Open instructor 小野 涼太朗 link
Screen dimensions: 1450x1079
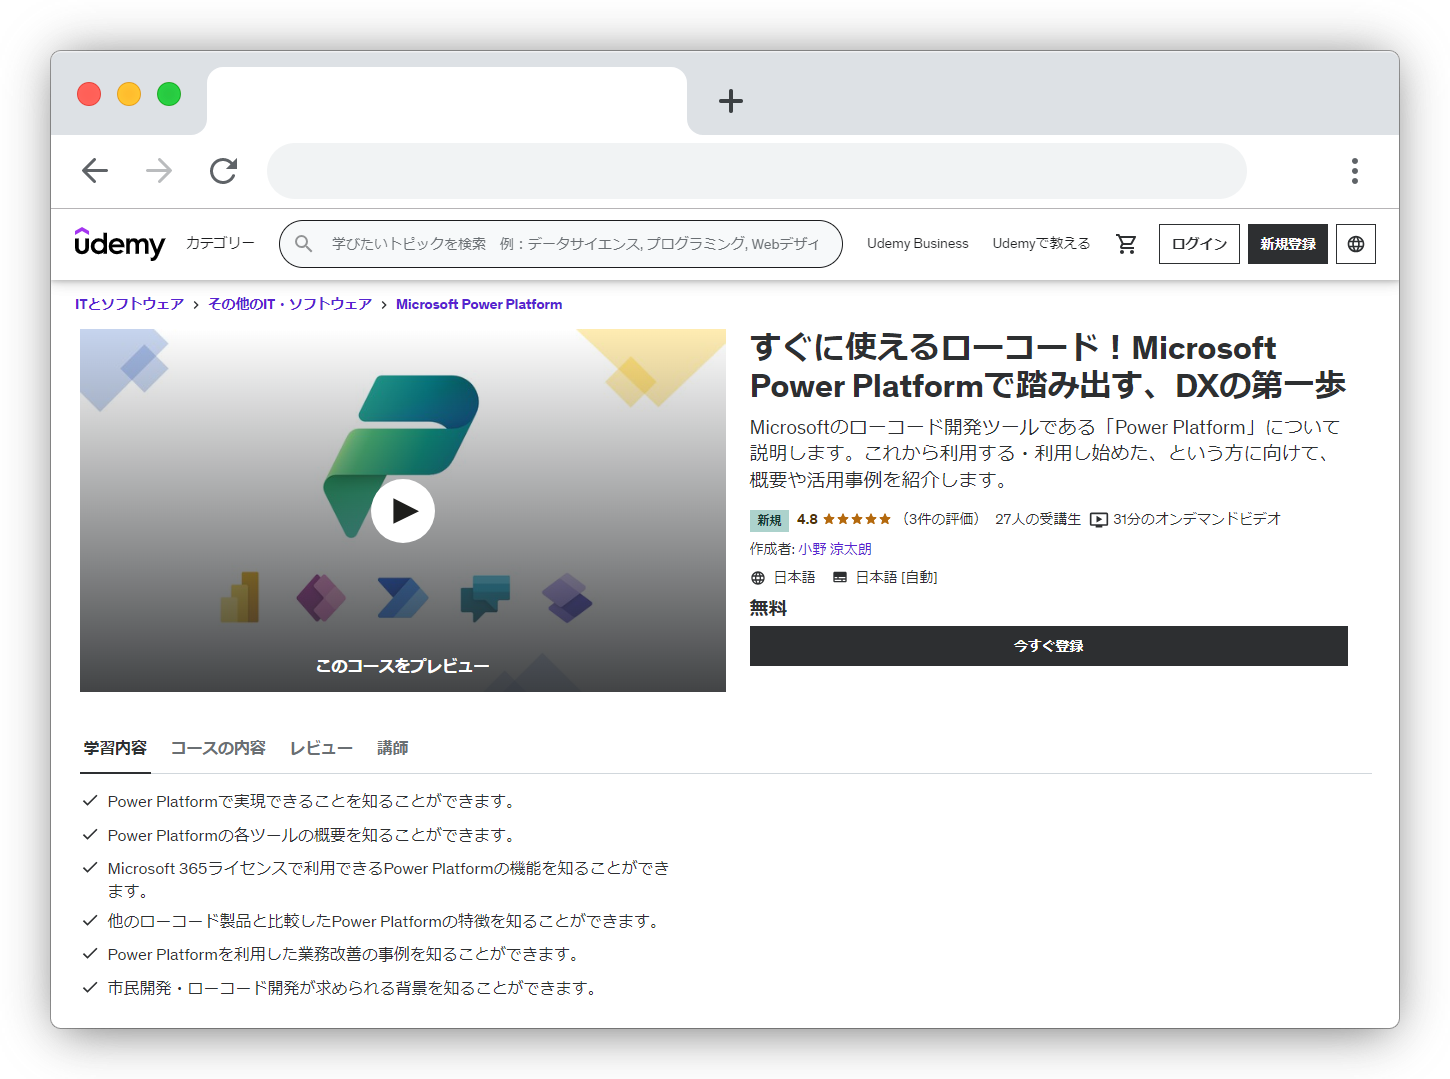pos(835,549)
